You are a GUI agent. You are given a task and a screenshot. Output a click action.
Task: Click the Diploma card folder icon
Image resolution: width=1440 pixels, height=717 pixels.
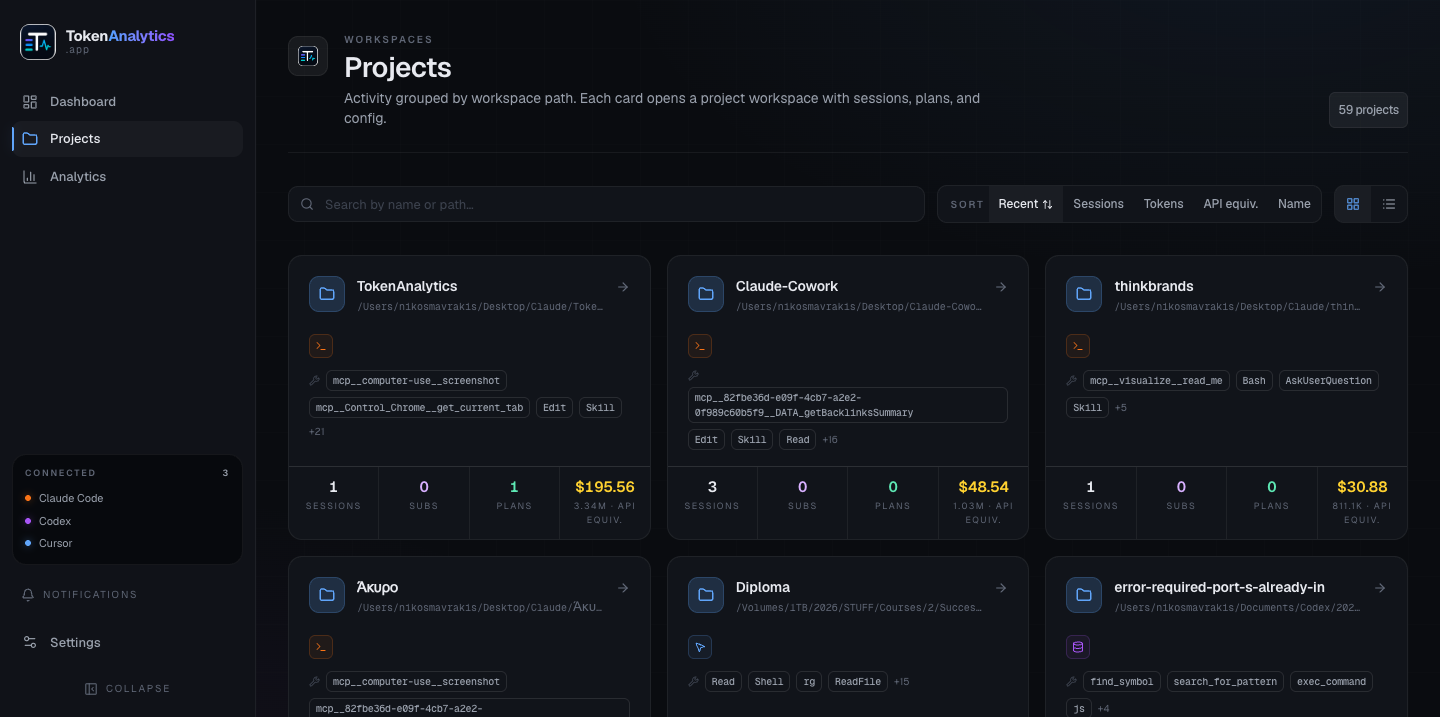(706, 595)
